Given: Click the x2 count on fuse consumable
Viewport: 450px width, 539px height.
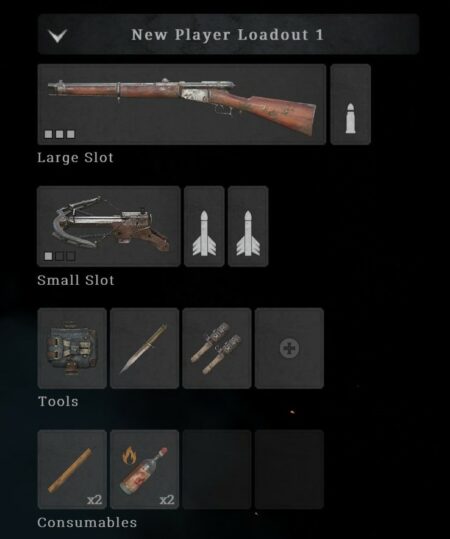Looking at the screenshot, I should click(95, 499).
